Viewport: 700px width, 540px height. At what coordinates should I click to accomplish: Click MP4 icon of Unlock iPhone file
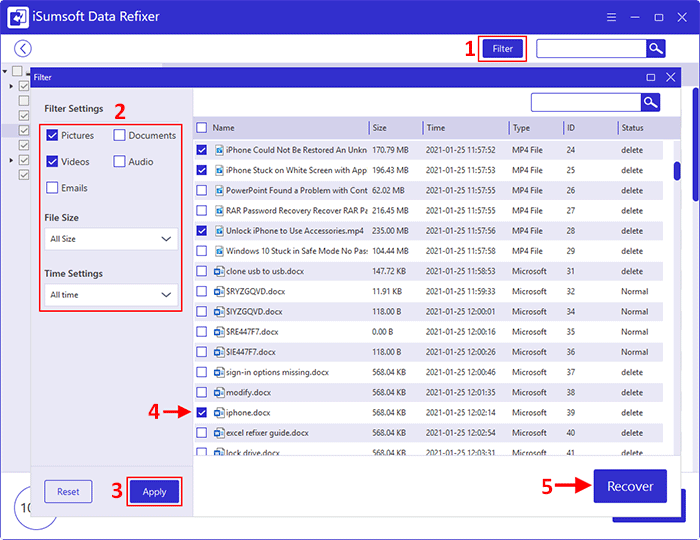(219, 231)
